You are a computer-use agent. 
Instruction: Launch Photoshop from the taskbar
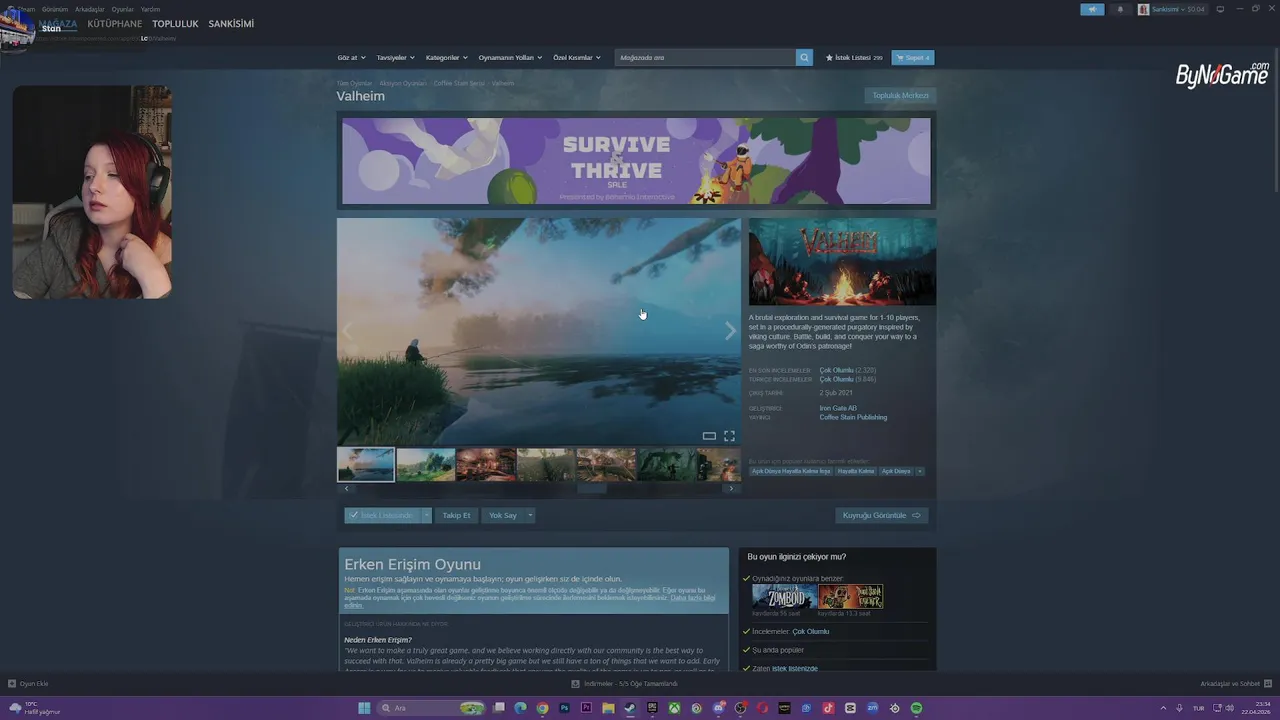(x=564, y=708)
